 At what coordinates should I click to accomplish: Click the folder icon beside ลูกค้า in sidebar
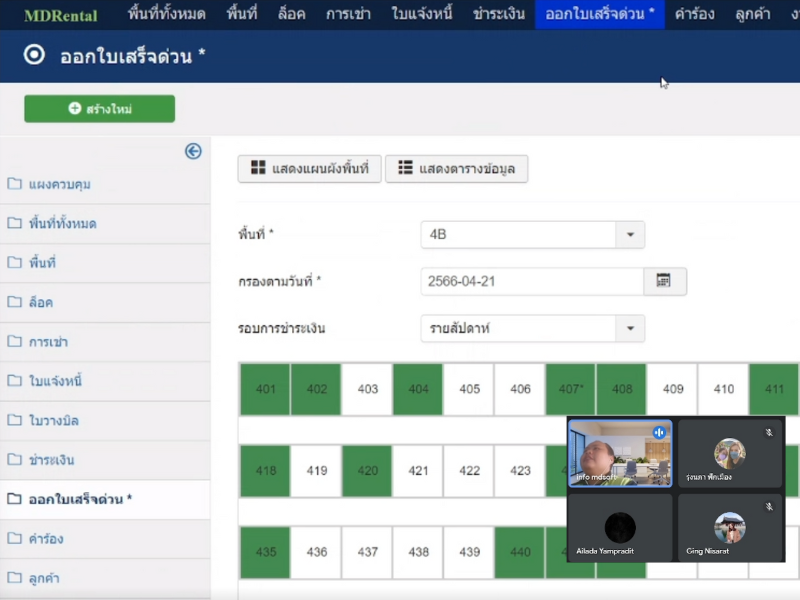15,577
